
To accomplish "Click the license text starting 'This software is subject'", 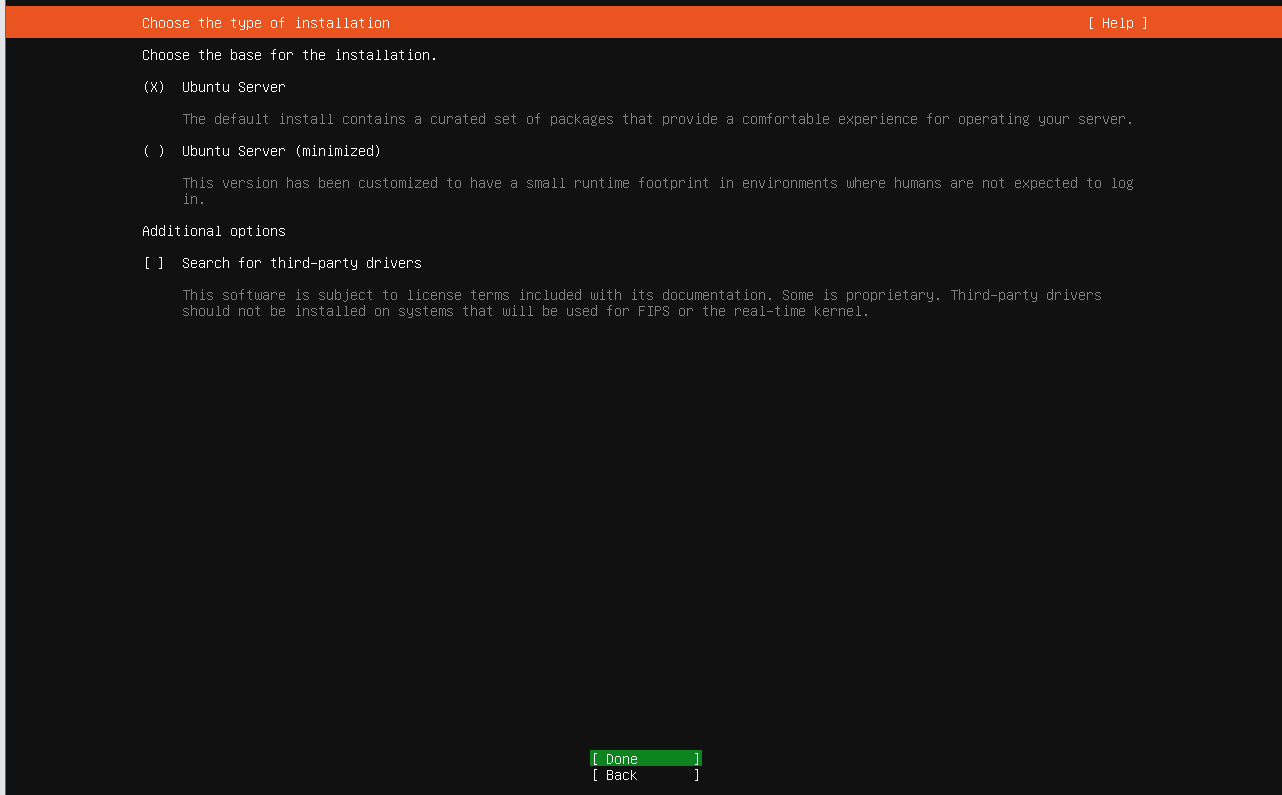I will coord(642,303).
